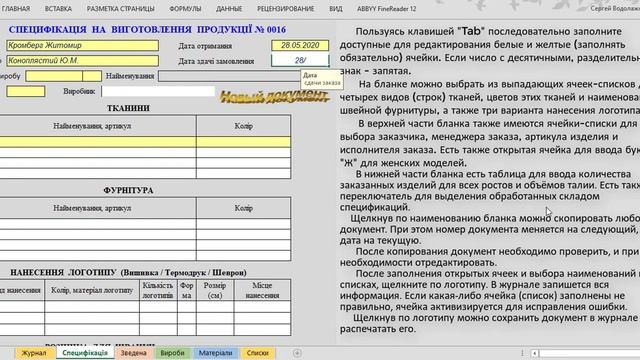
Task: Switch to РАЗМЕТКА СТРАНИЦЫ ribbon tab
Action: pos(120,9)
